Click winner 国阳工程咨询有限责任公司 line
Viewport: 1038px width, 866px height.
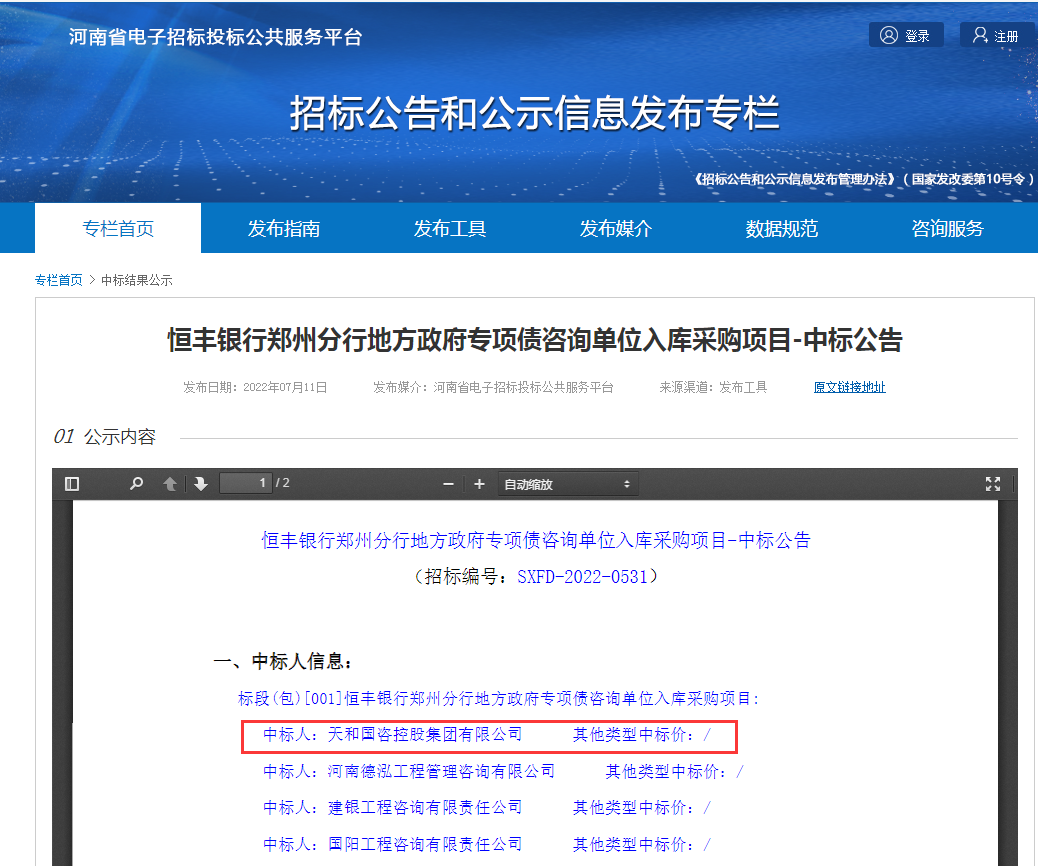pyautogui.click(x=487, y=844)
